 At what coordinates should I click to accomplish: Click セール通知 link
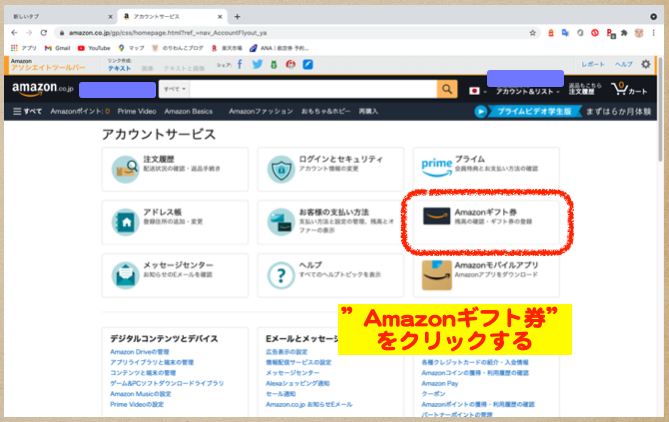tap(281, 394)
